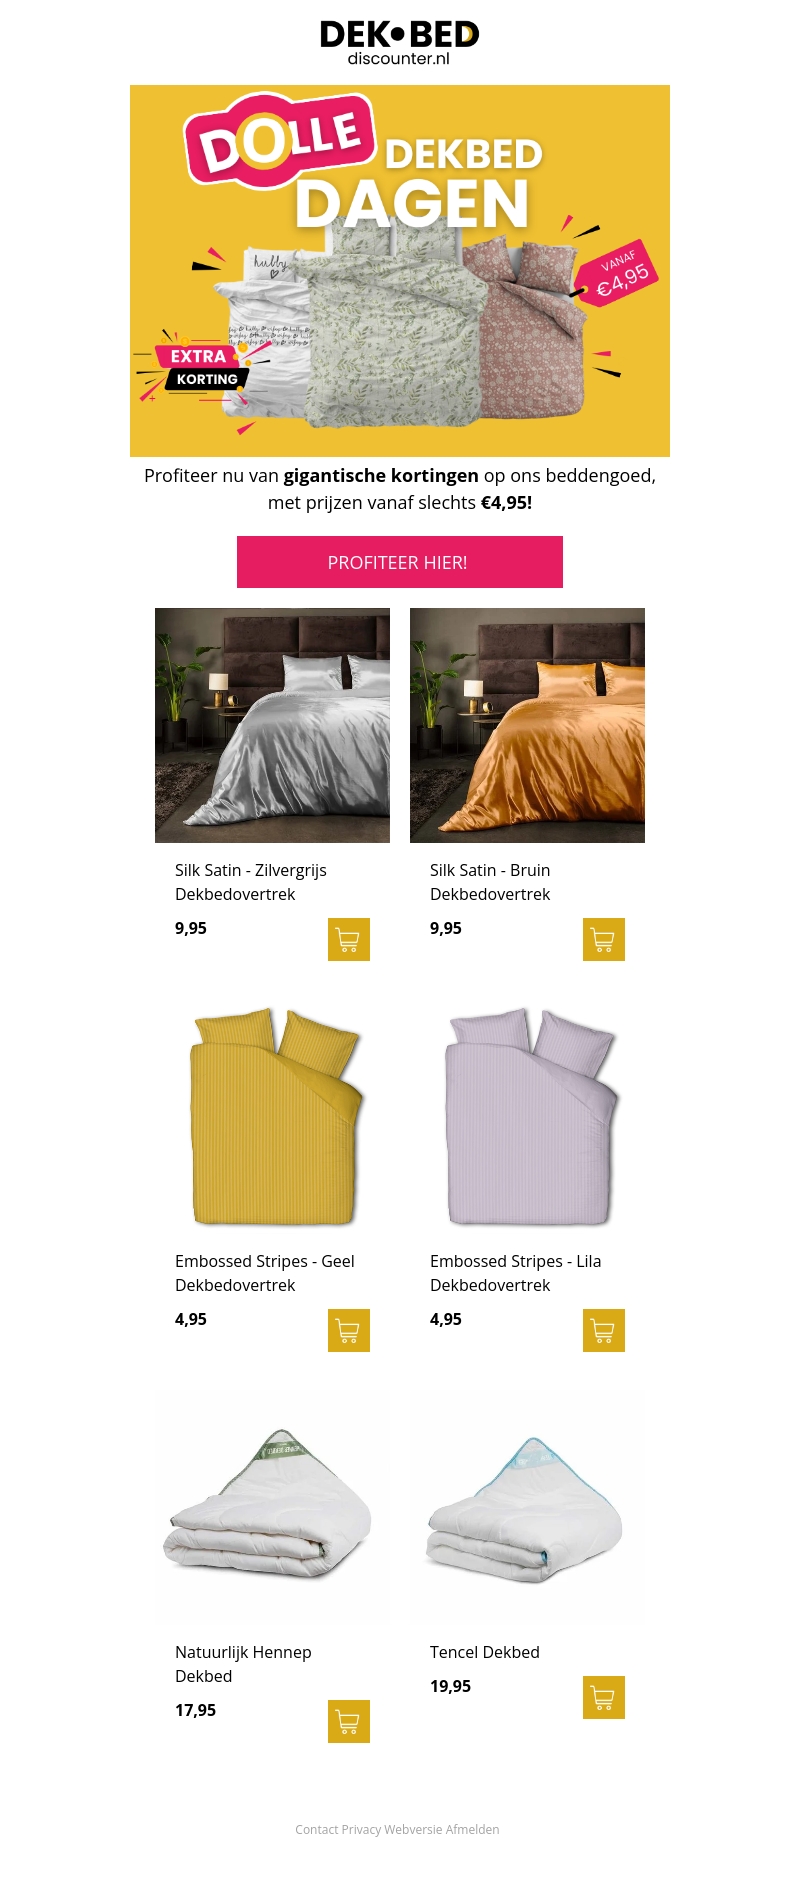
Task: Add Silk Satin Bruin to cart
Action: point(604,939)
